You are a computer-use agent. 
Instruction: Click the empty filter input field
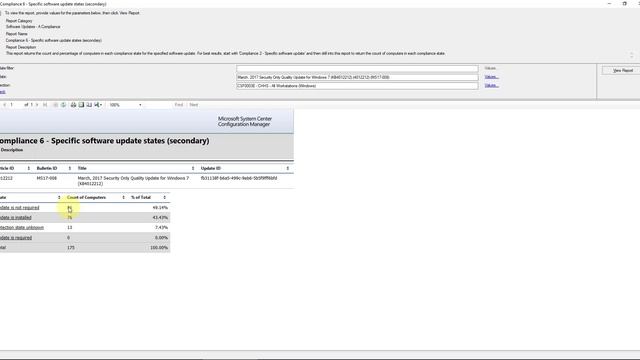[x=357, y=69]
